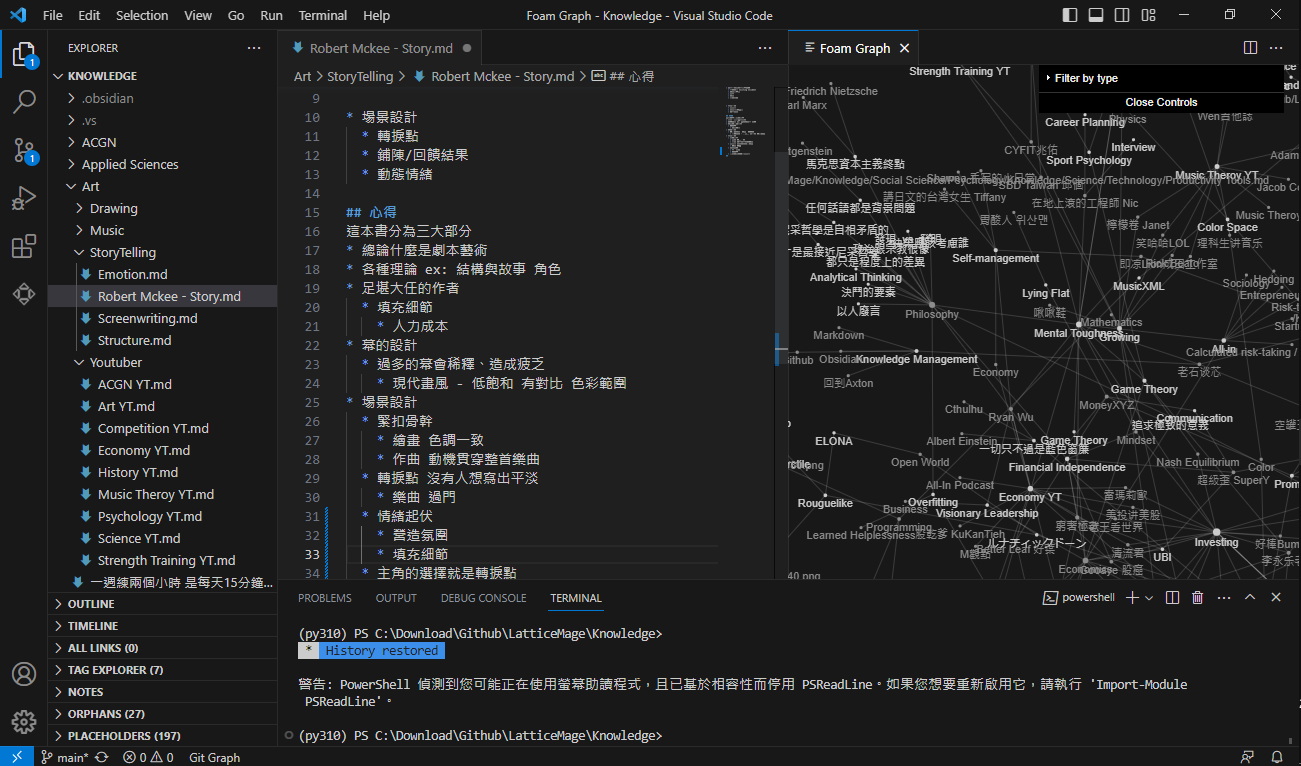Open the notifications bell
1301x766 pixels.
point(1279,757)
